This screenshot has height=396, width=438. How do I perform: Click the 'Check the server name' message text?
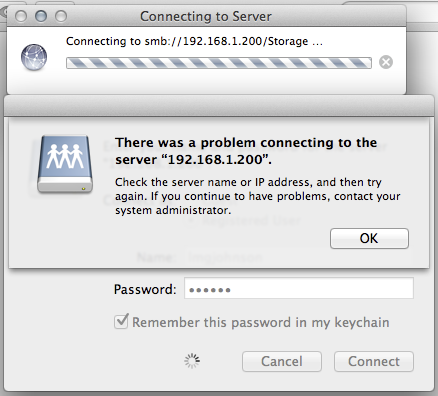(x=258, y=196)
